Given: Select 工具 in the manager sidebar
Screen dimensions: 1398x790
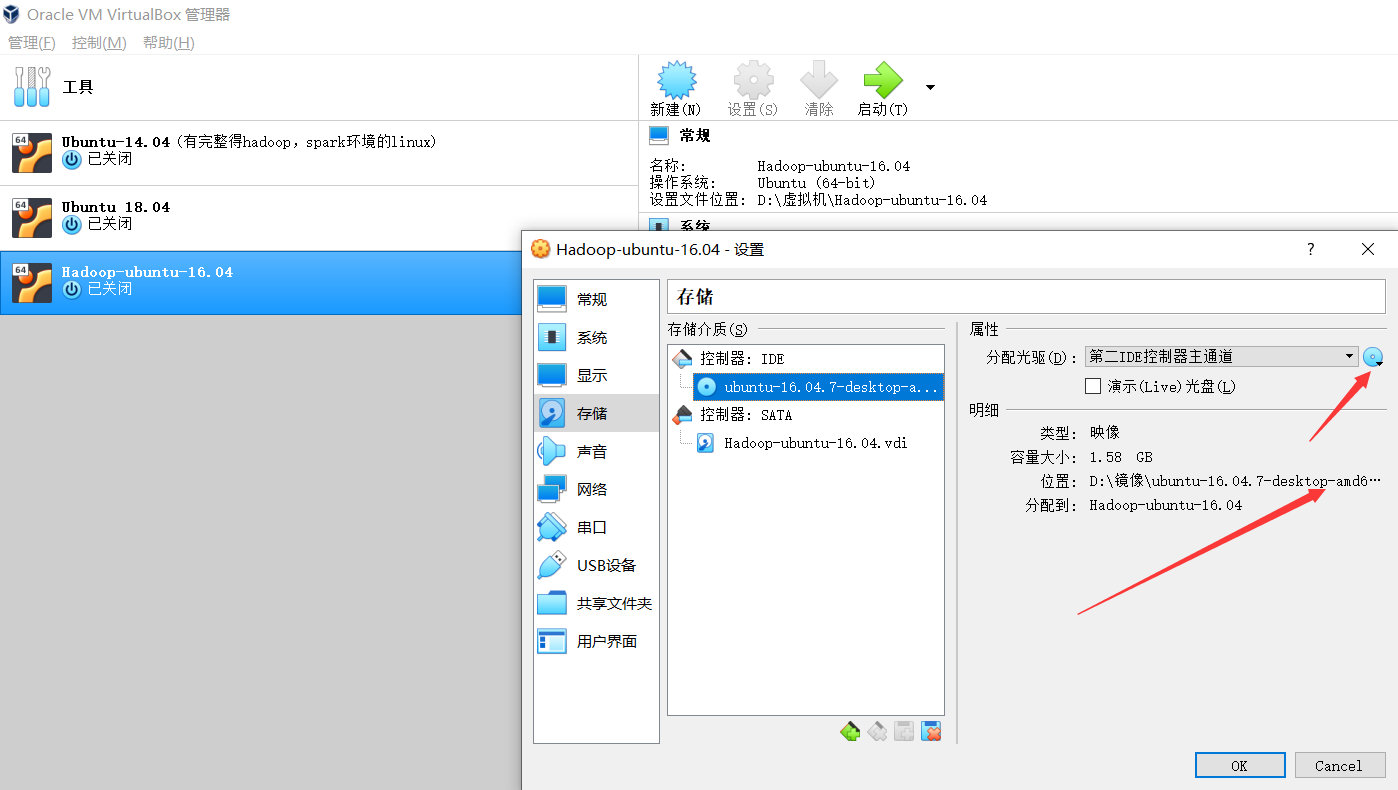Looking at the screenshot, I should [x=319, y=87].
